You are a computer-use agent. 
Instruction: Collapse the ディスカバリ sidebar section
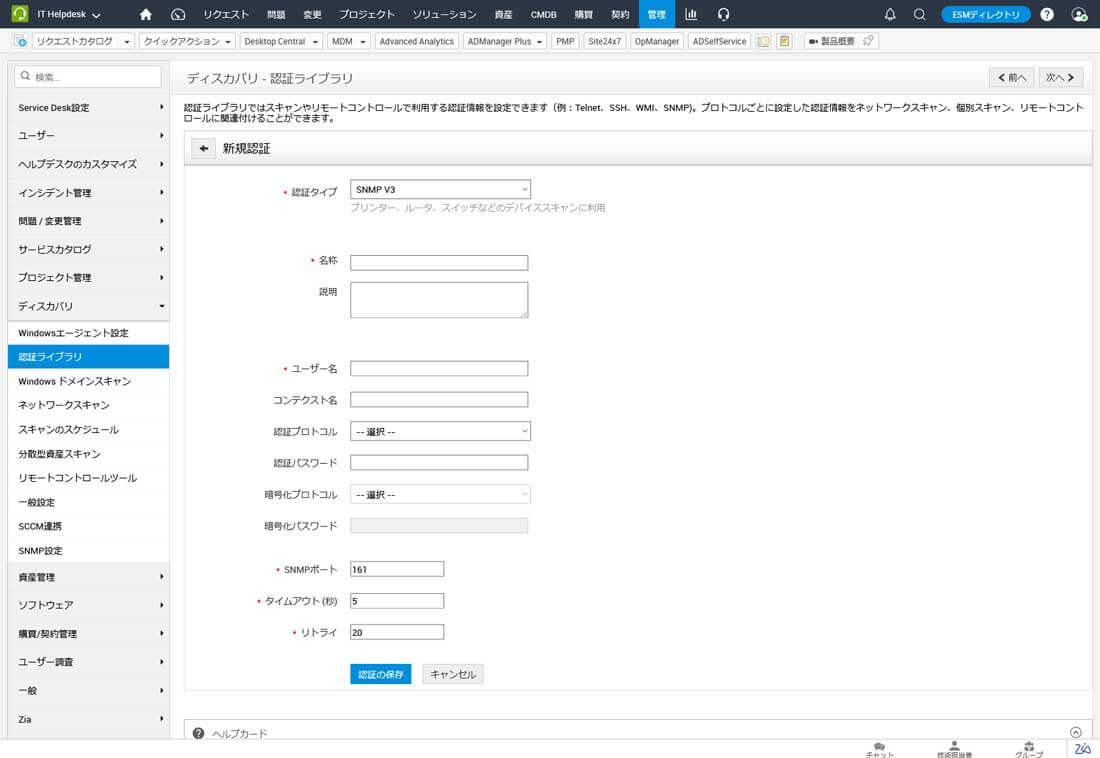coord(88,306)
